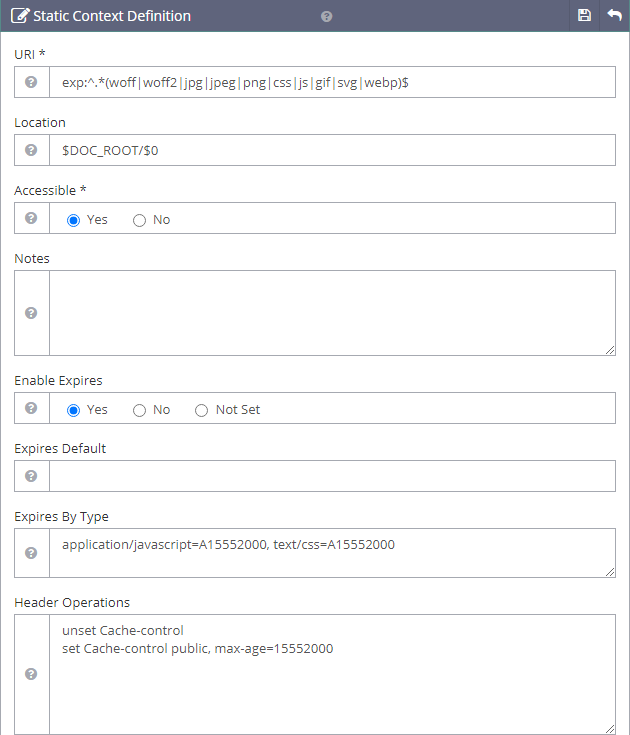The width and height of the screenshot is (630, 735).
Task: Open help for Expires By Type
Action: click(31, 552)
